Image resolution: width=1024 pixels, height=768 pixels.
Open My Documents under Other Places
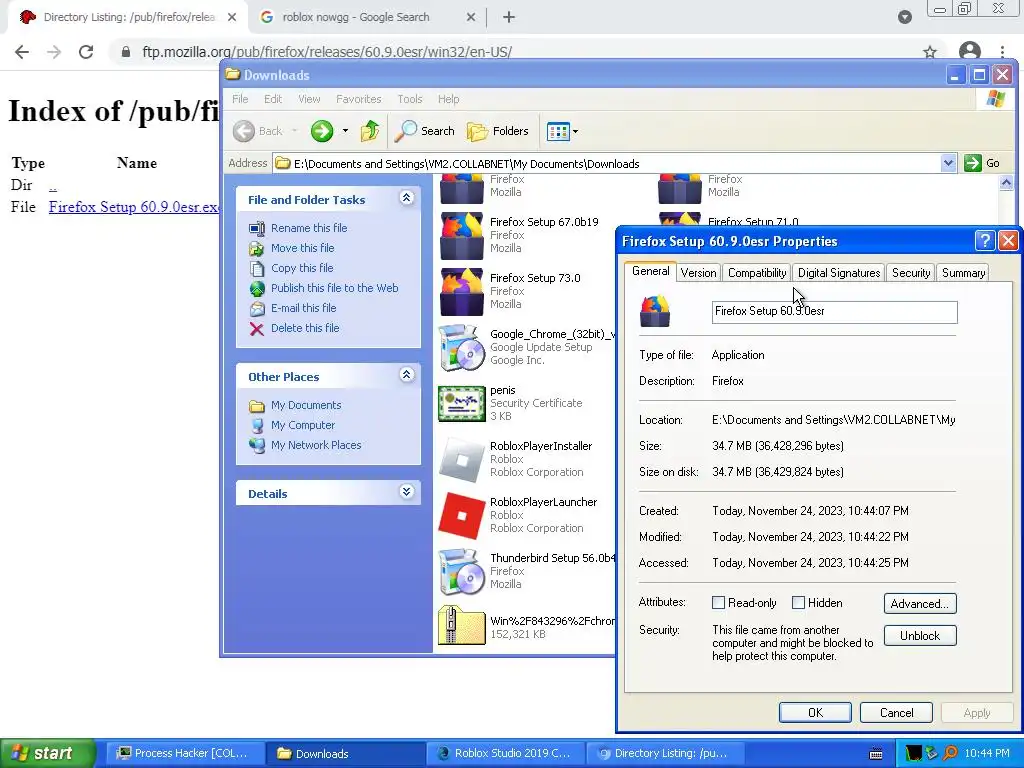[x=306, y=405]
